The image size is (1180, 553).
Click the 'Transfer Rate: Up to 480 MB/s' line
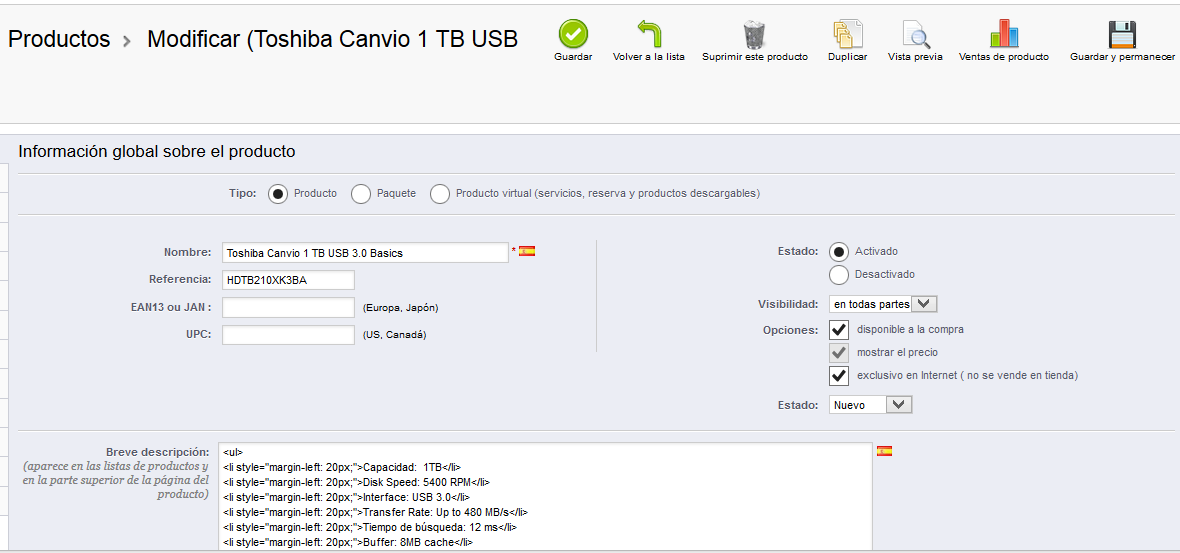pyautogui.click(x=374, y=512)
